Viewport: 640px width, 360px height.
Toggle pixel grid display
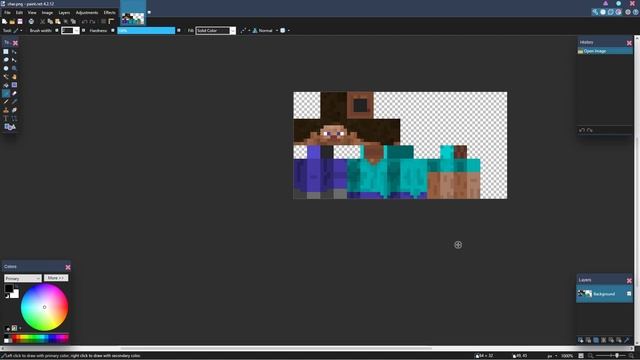tap(103, 21)
